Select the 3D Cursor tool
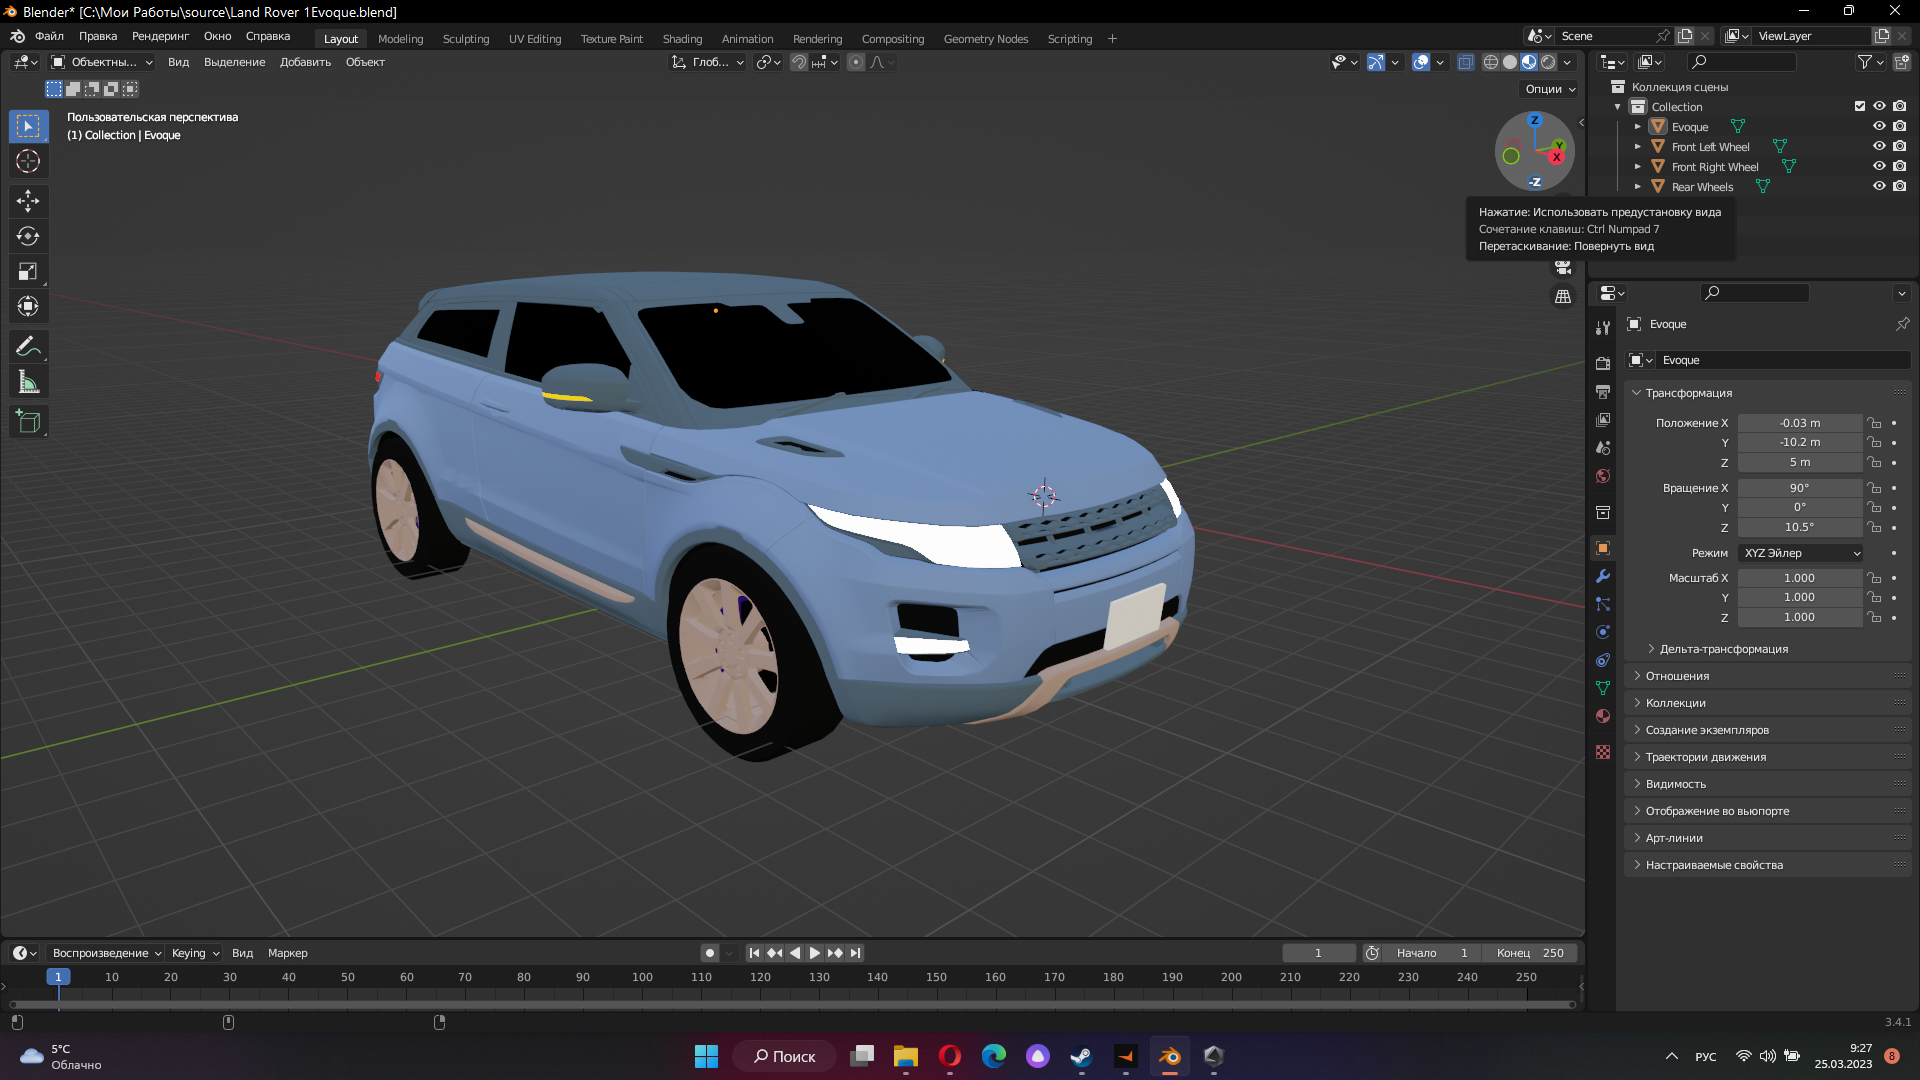The height and width of the screenshot is (1080, 1920). (x=28, y=161)
